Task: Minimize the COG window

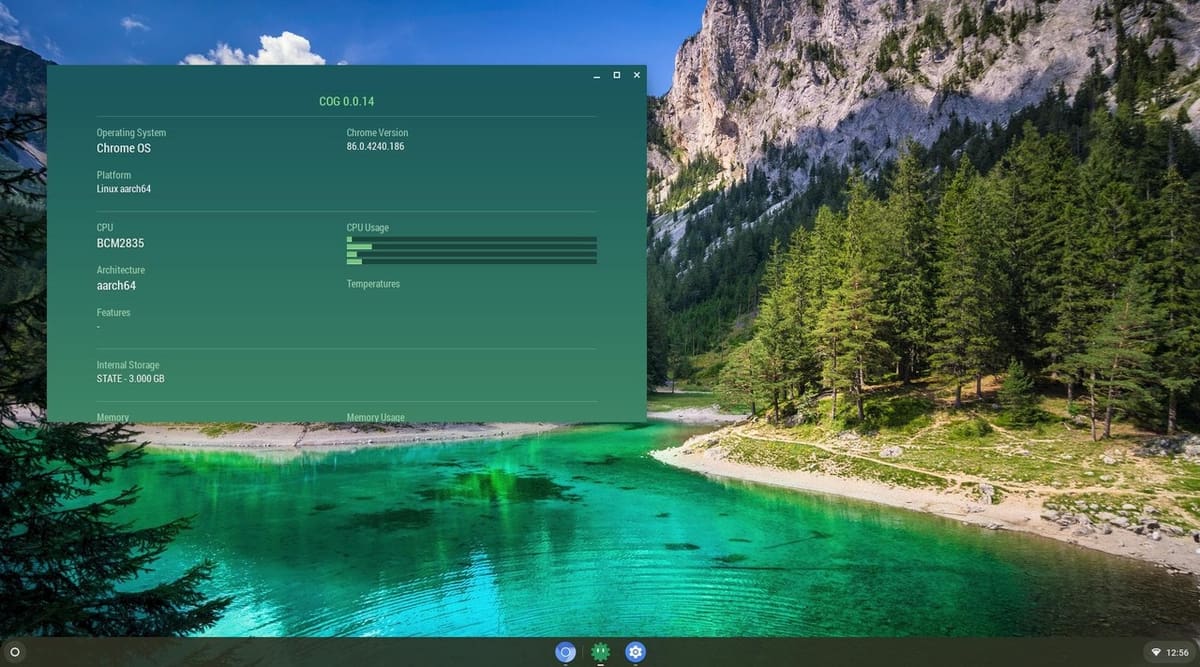Action: [597, 75]
